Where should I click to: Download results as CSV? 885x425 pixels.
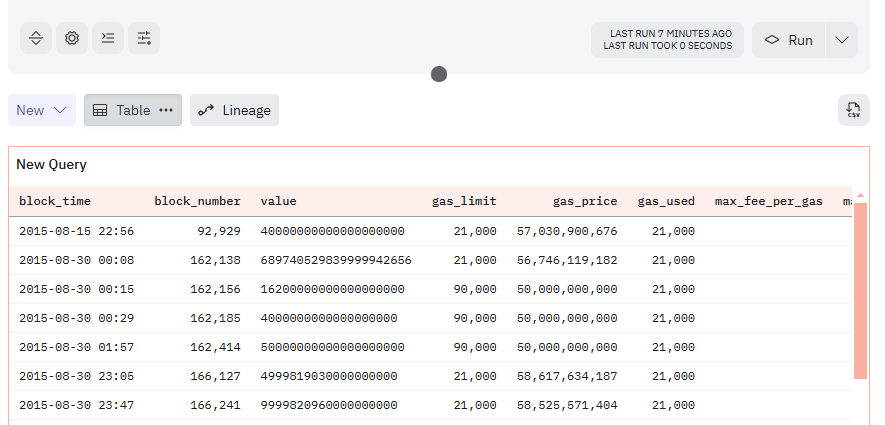853,110
